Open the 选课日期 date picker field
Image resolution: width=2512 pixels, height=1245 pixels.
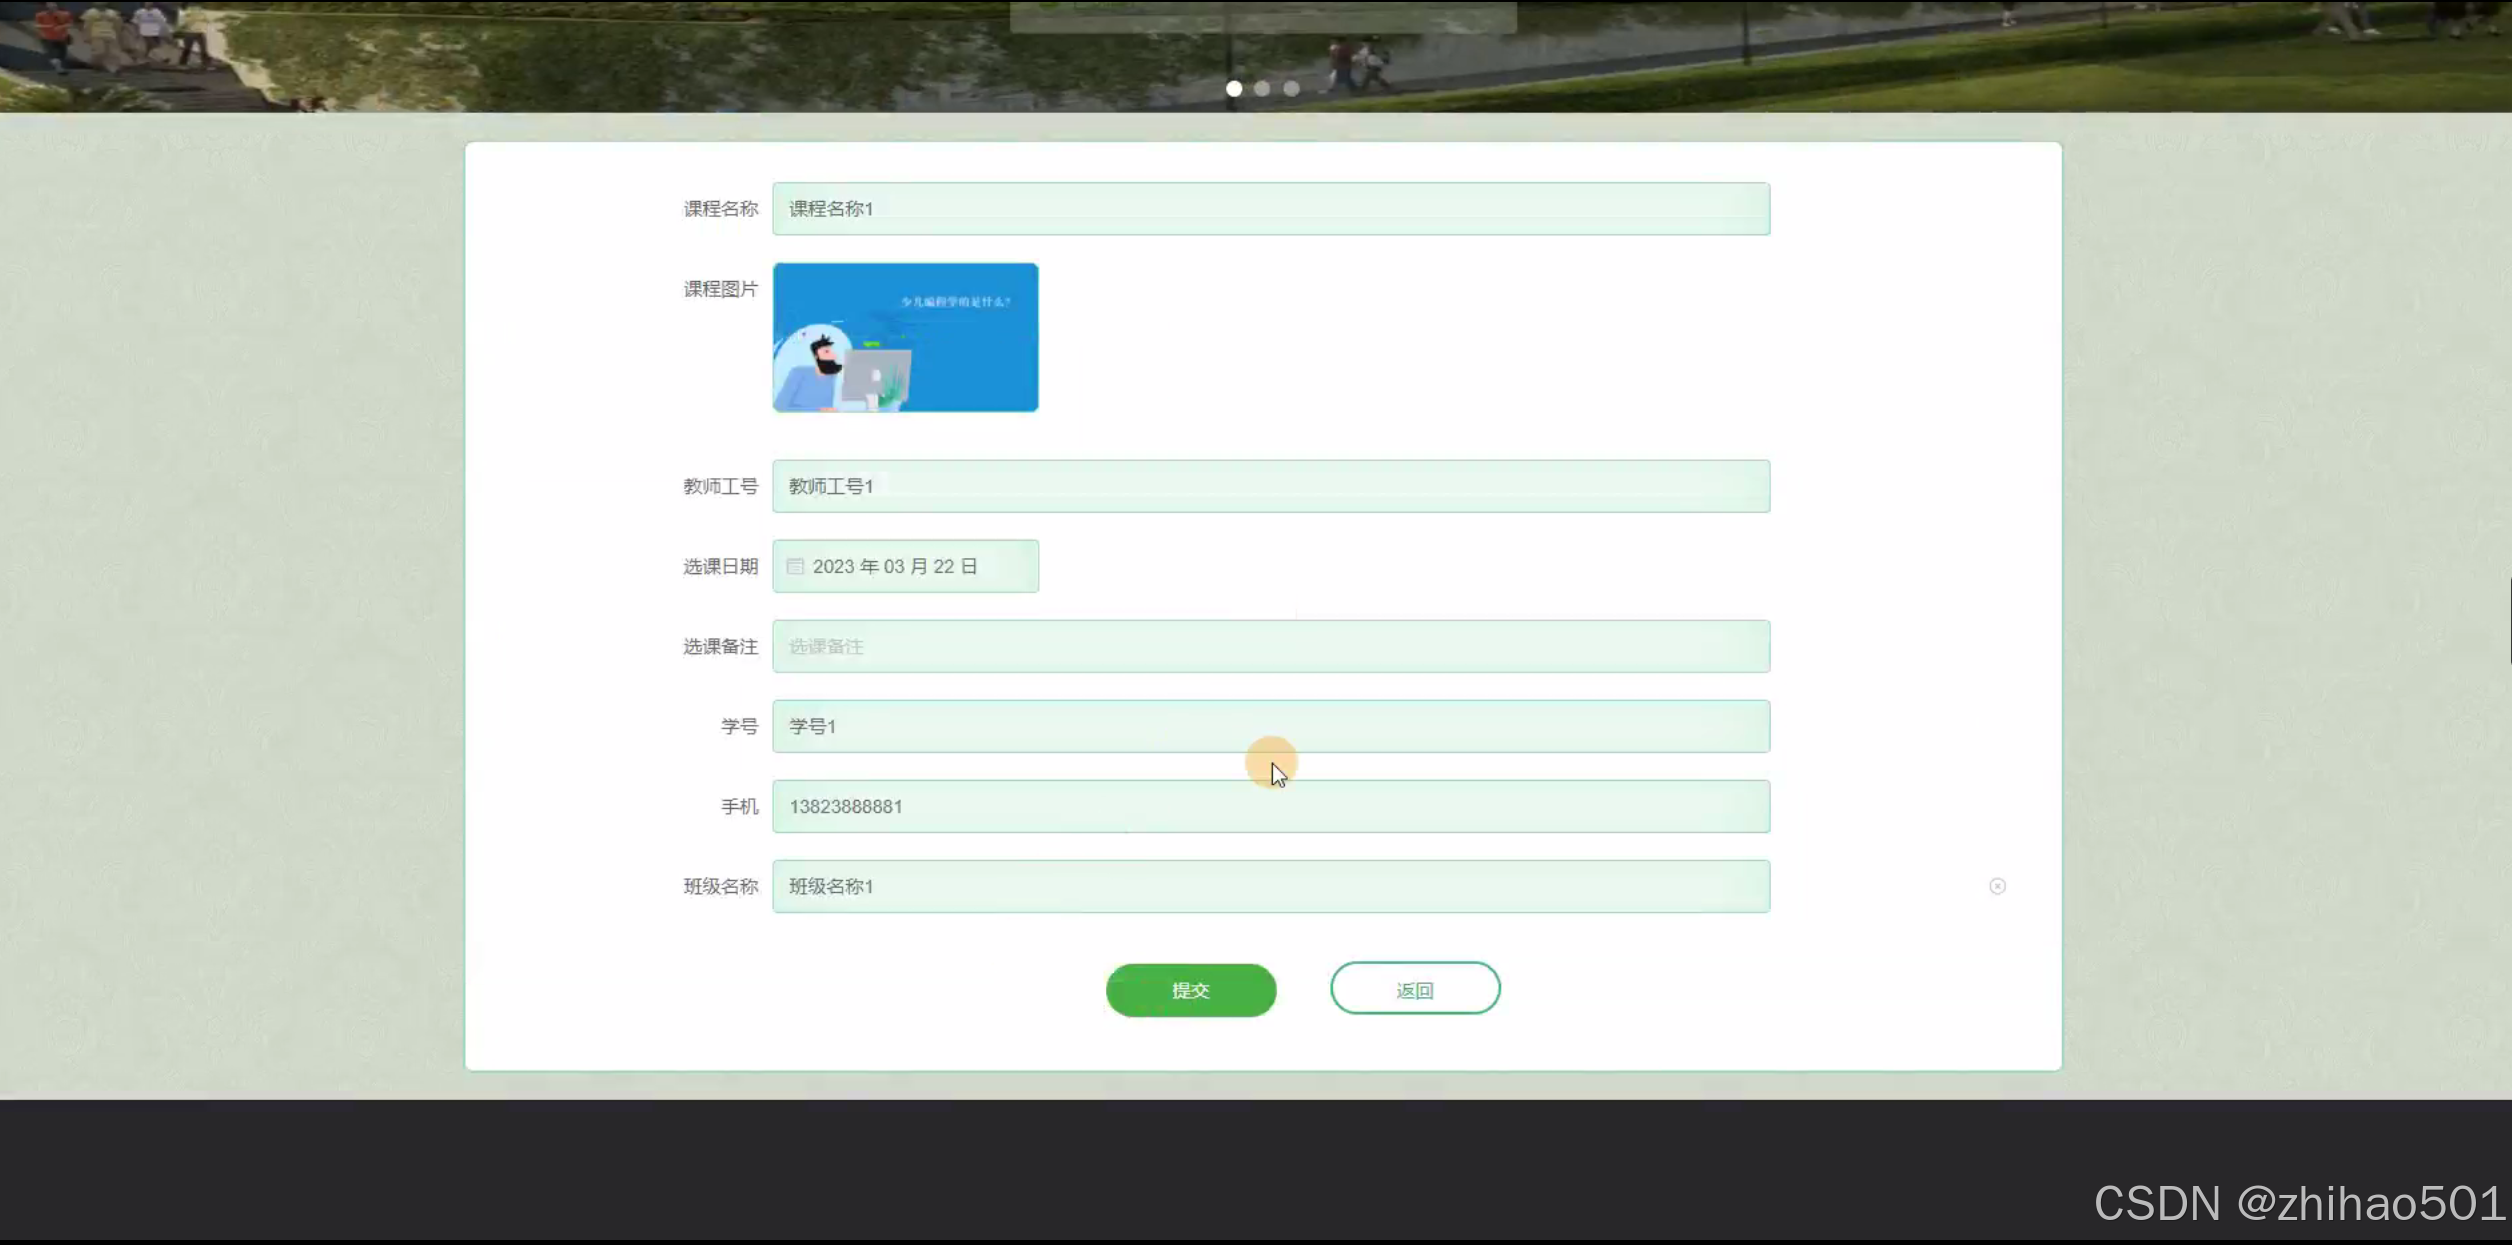905,566
